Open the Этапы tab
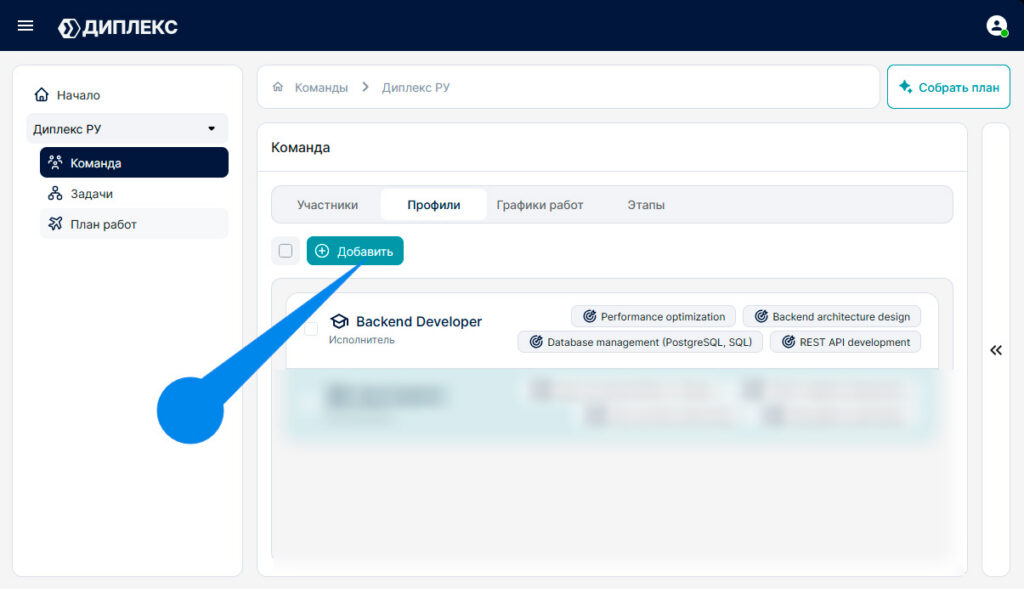 646,205
